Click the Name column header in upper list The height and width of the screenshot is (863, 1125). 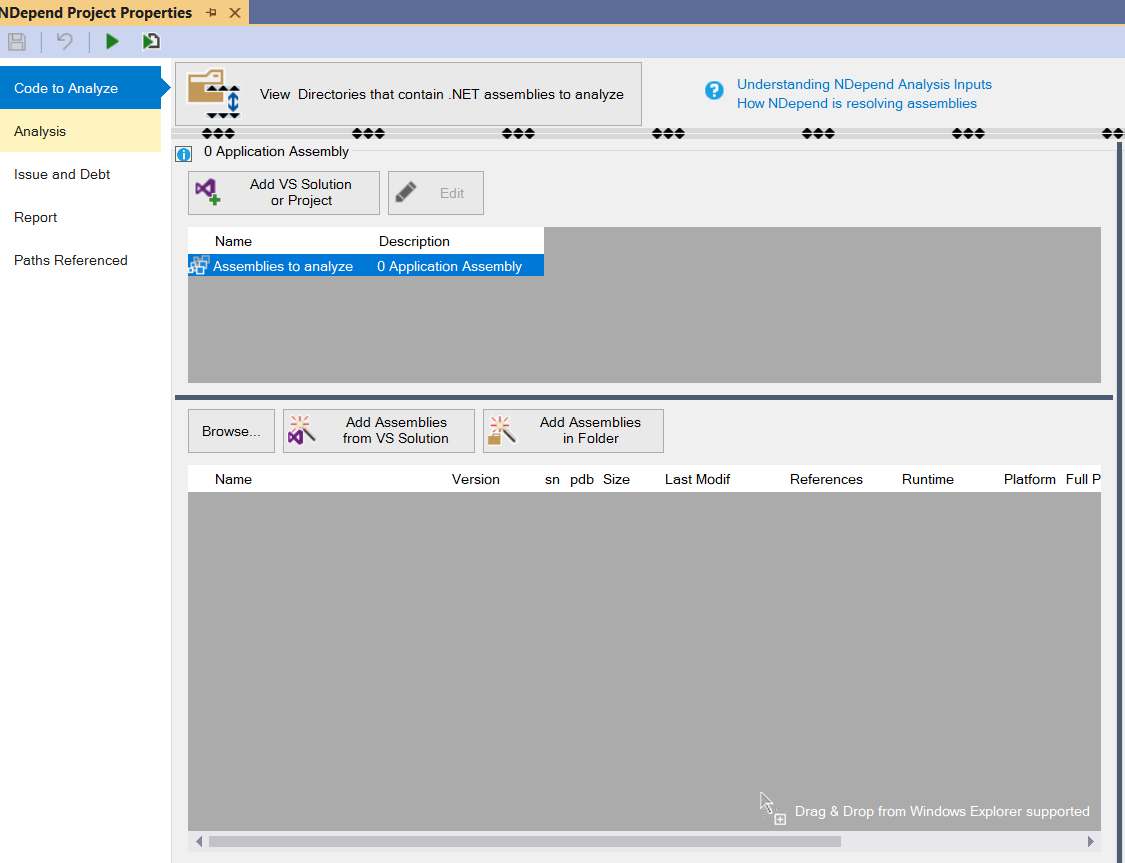[233, 241]
